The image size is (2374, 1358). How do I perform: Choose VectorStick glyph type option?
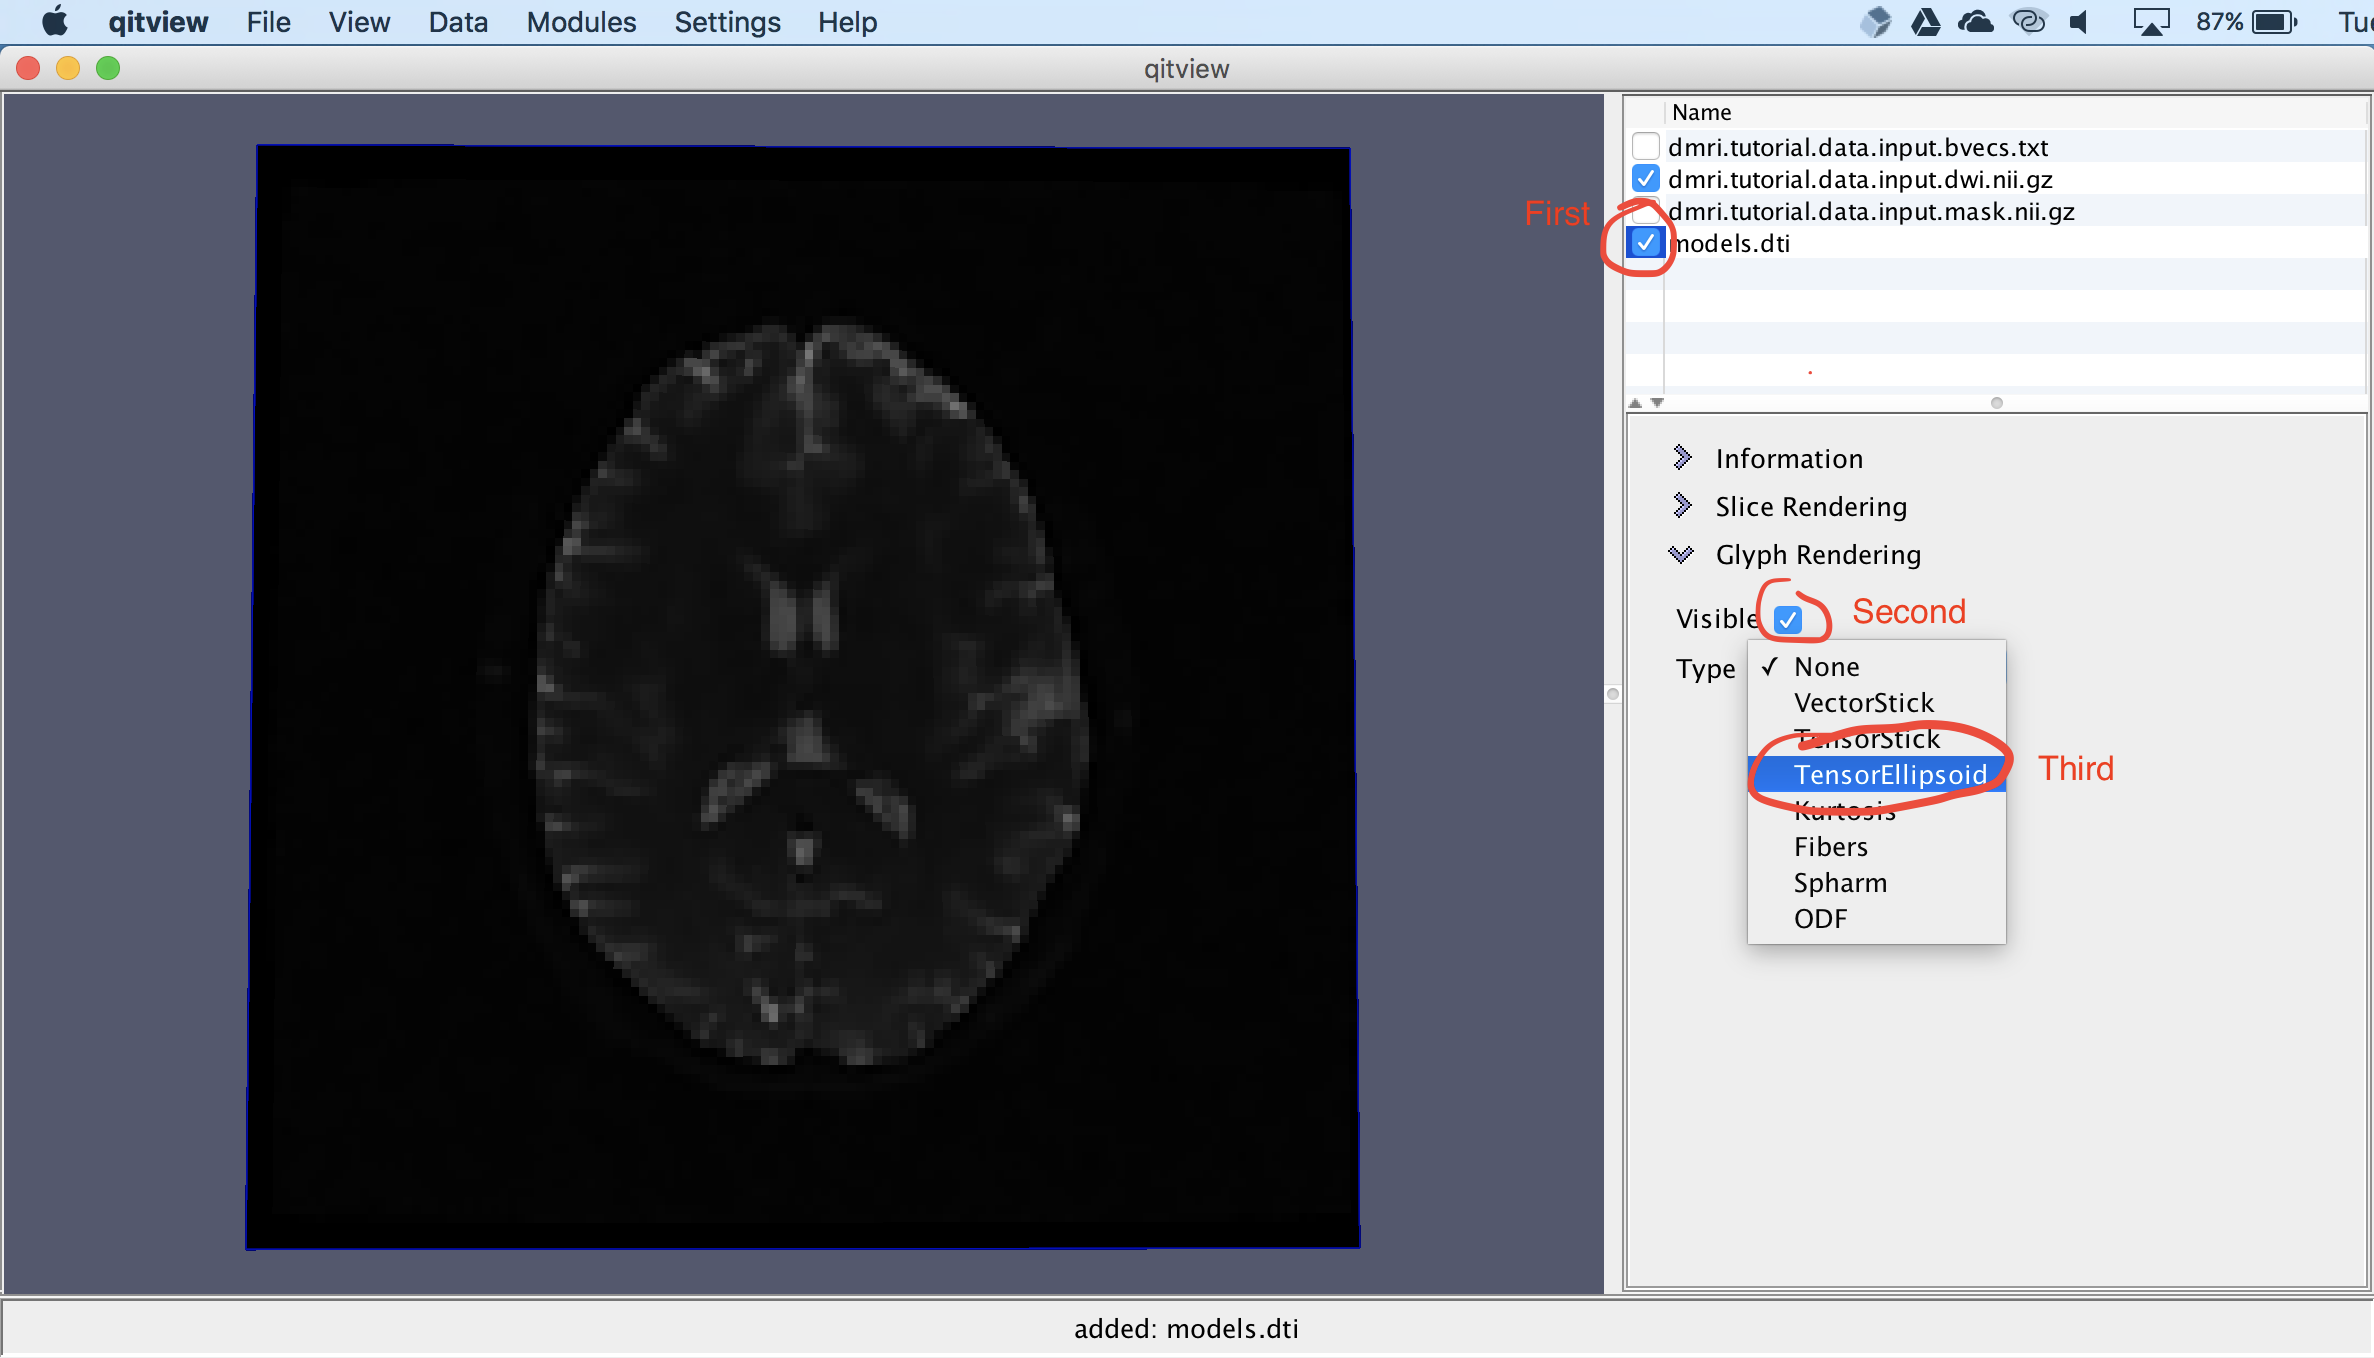tap(1863, 702)
